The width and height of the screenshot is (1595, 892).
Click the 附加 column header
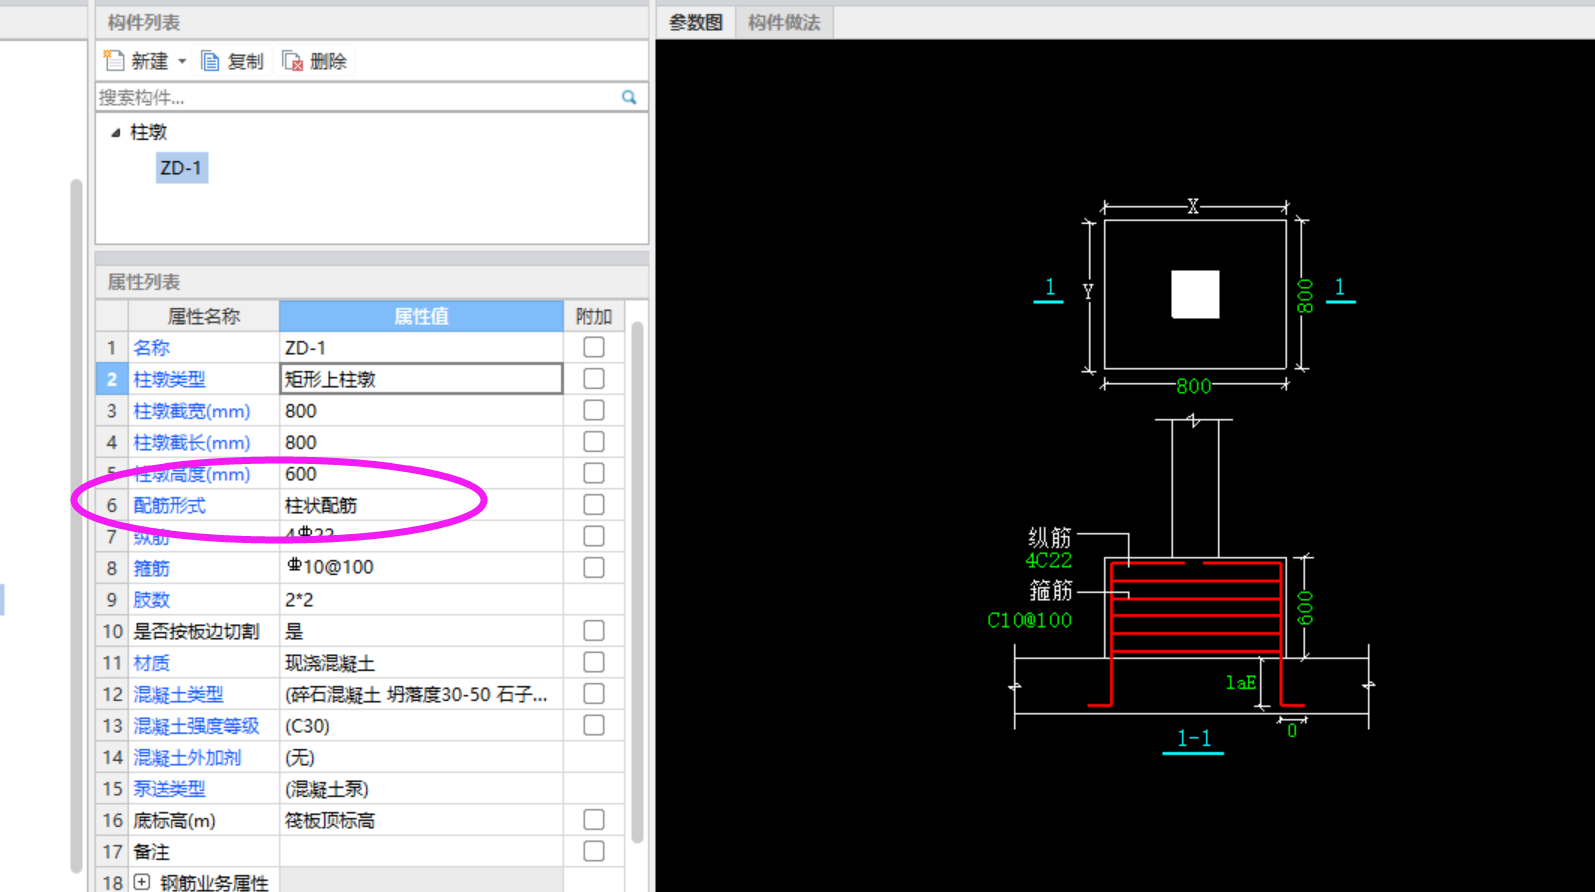(x=594, y=316)
